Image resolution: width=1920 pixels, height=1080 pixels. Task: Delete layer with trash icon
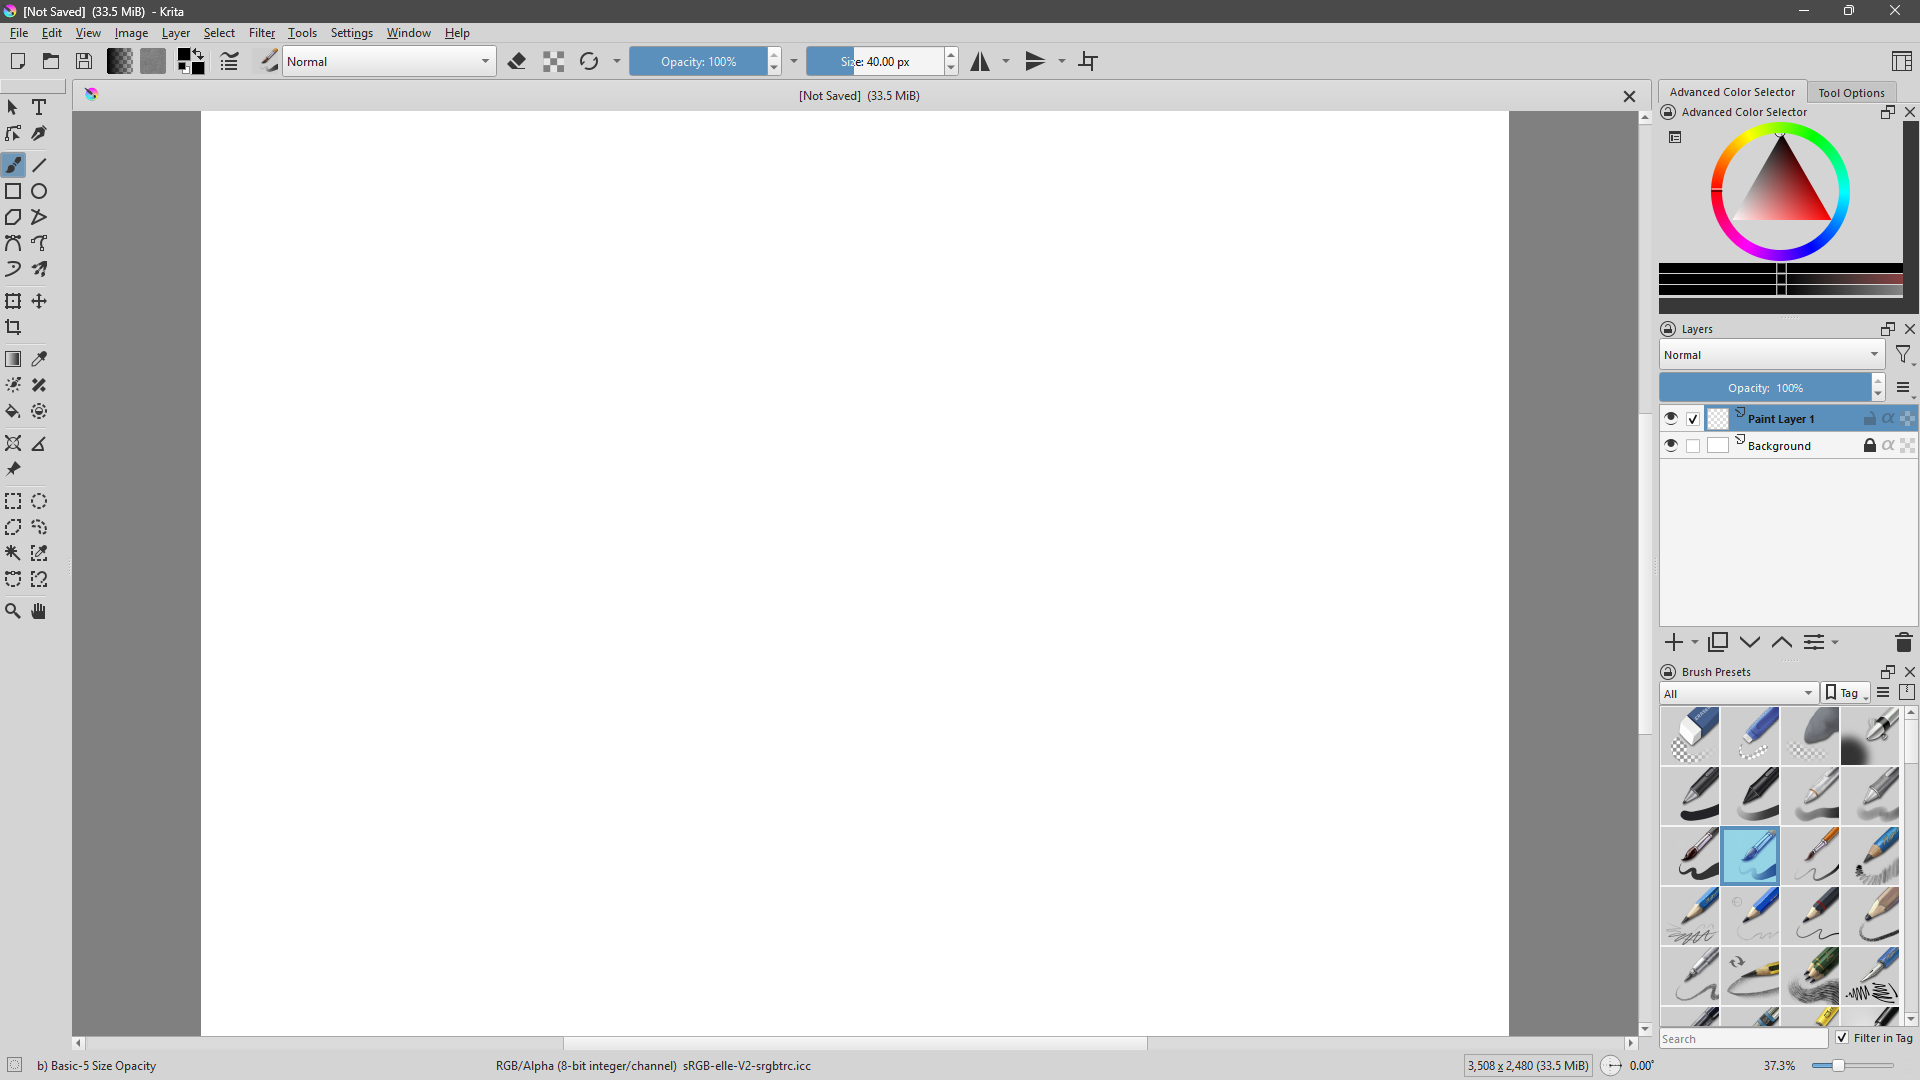coord(1903,642)
